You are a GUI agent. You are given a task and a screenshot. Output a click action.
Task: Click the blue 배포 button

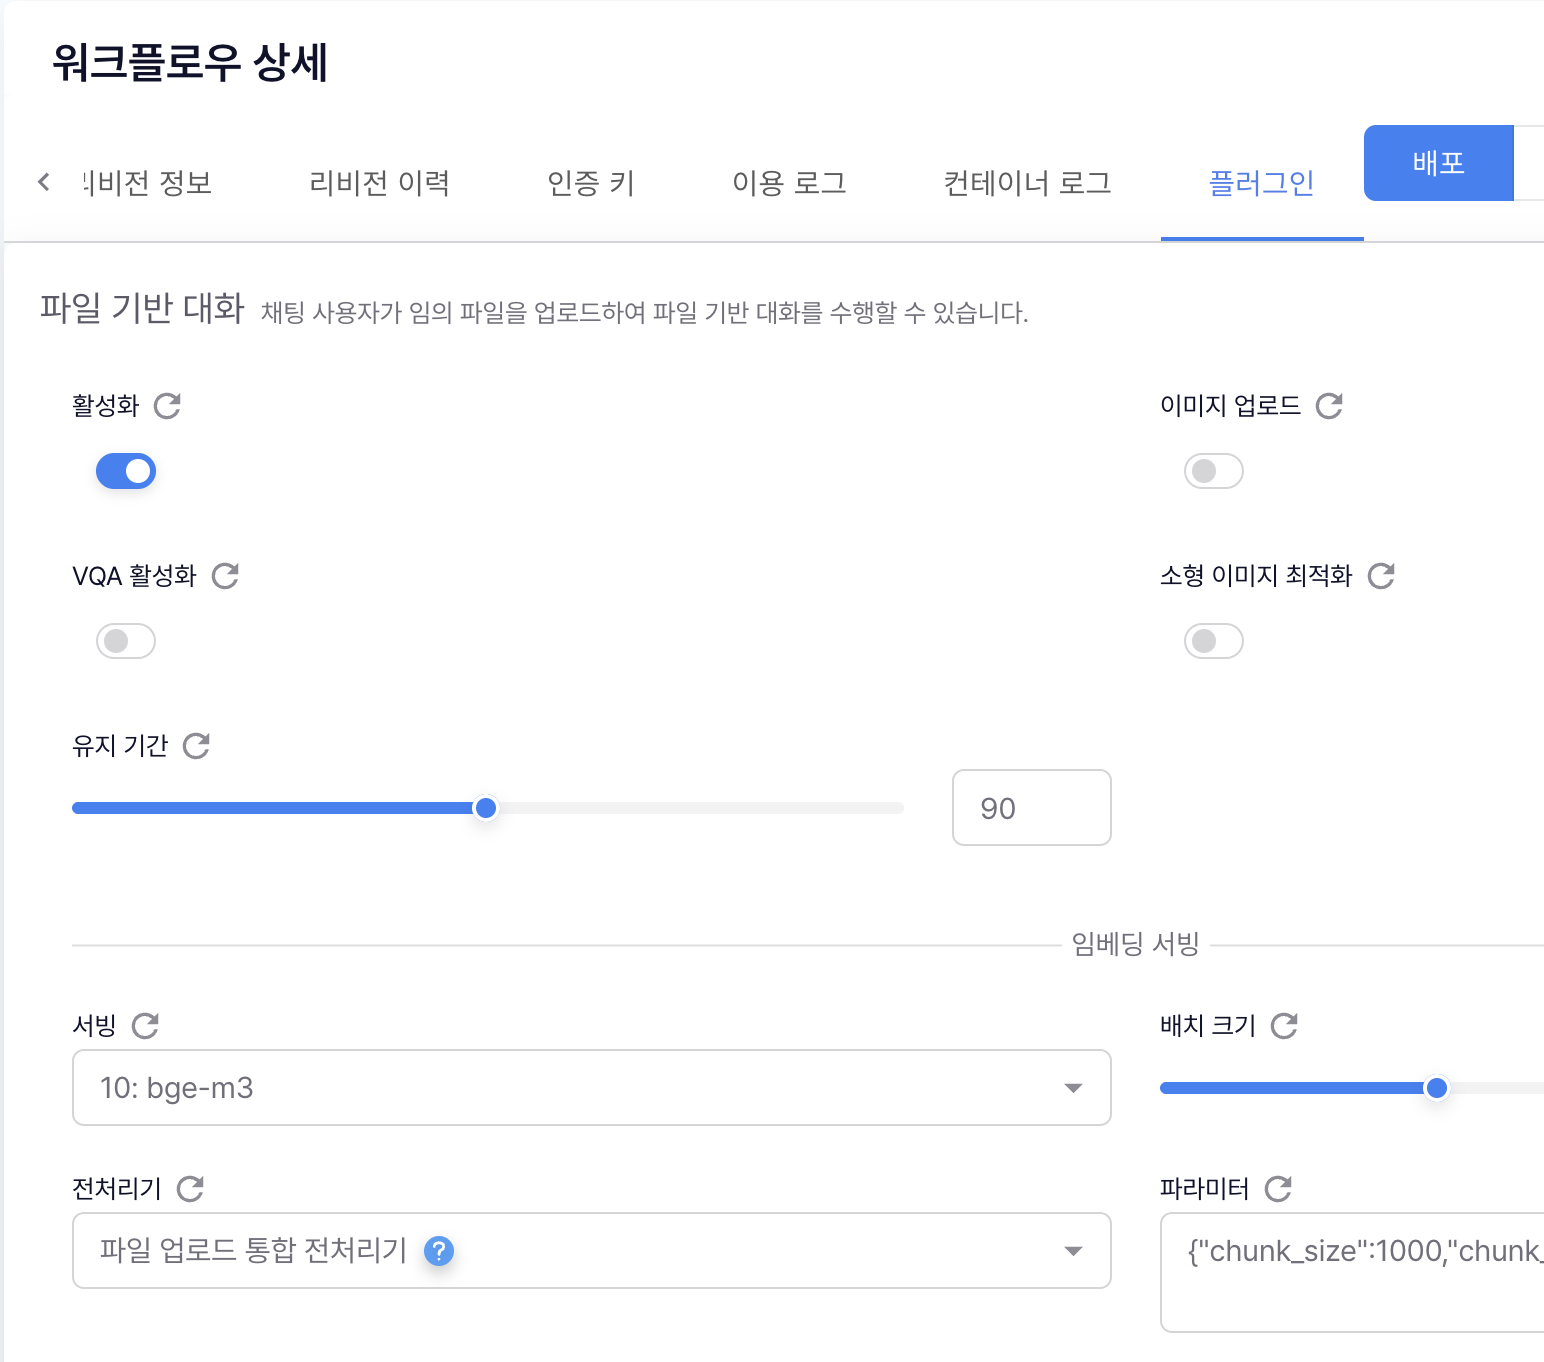tap(1438, 163)
